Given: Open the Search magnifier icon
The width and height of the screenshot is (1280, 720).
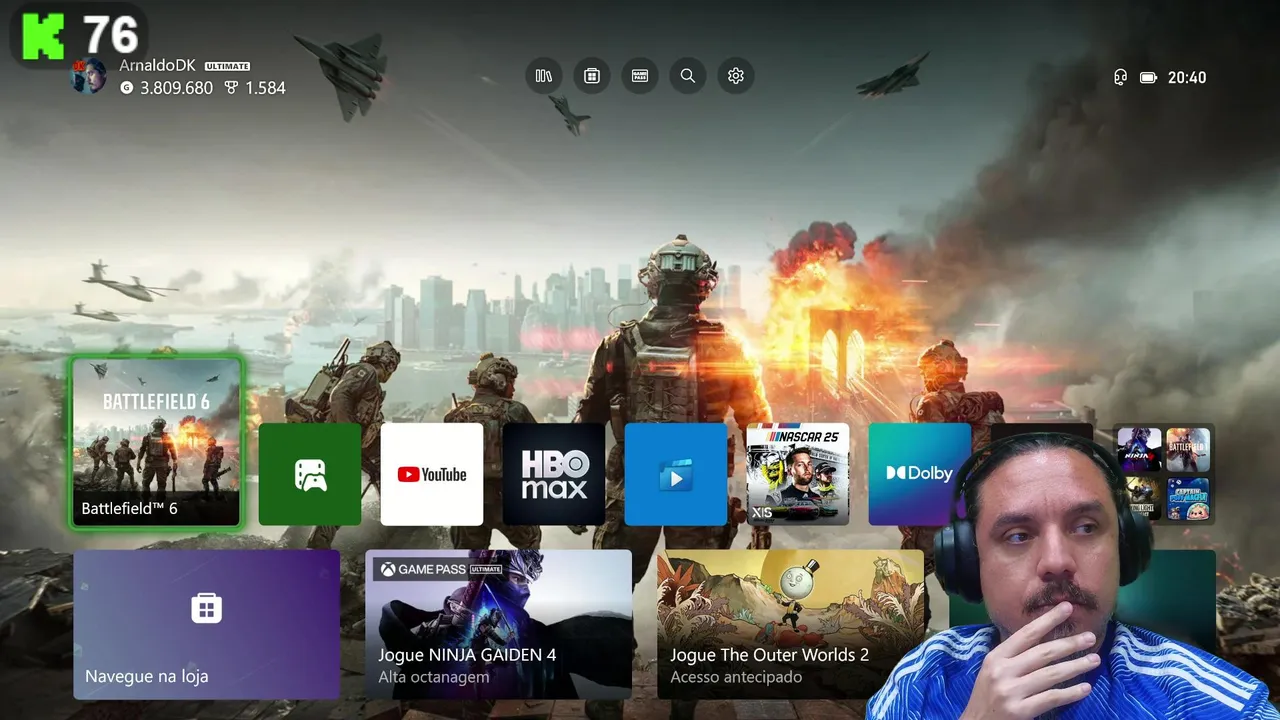Looking at the screenshot, I should pos(688,76).
